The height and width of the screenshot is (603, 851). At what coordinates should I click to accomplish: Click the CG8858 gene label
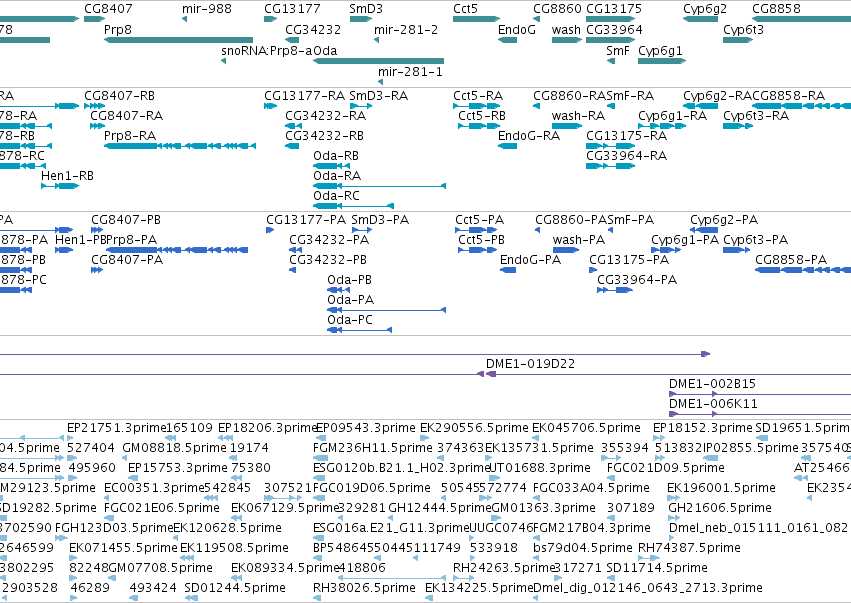point(776,9)
